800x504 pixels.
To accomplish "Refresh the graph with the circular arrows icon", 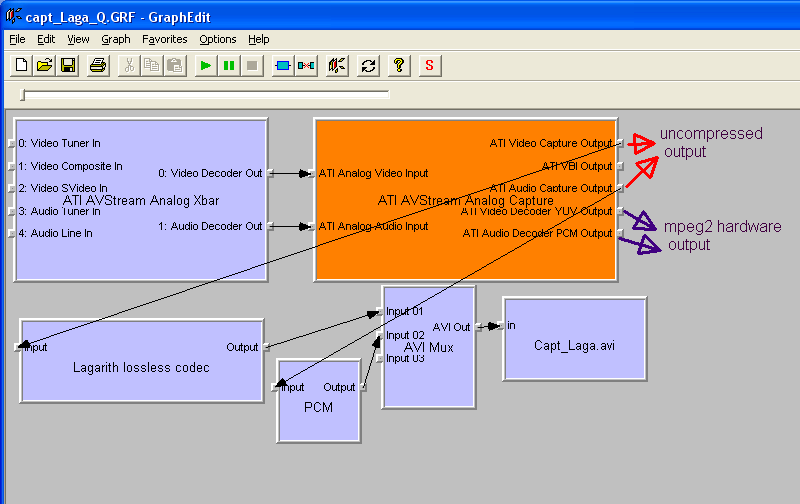I will 368,66.
